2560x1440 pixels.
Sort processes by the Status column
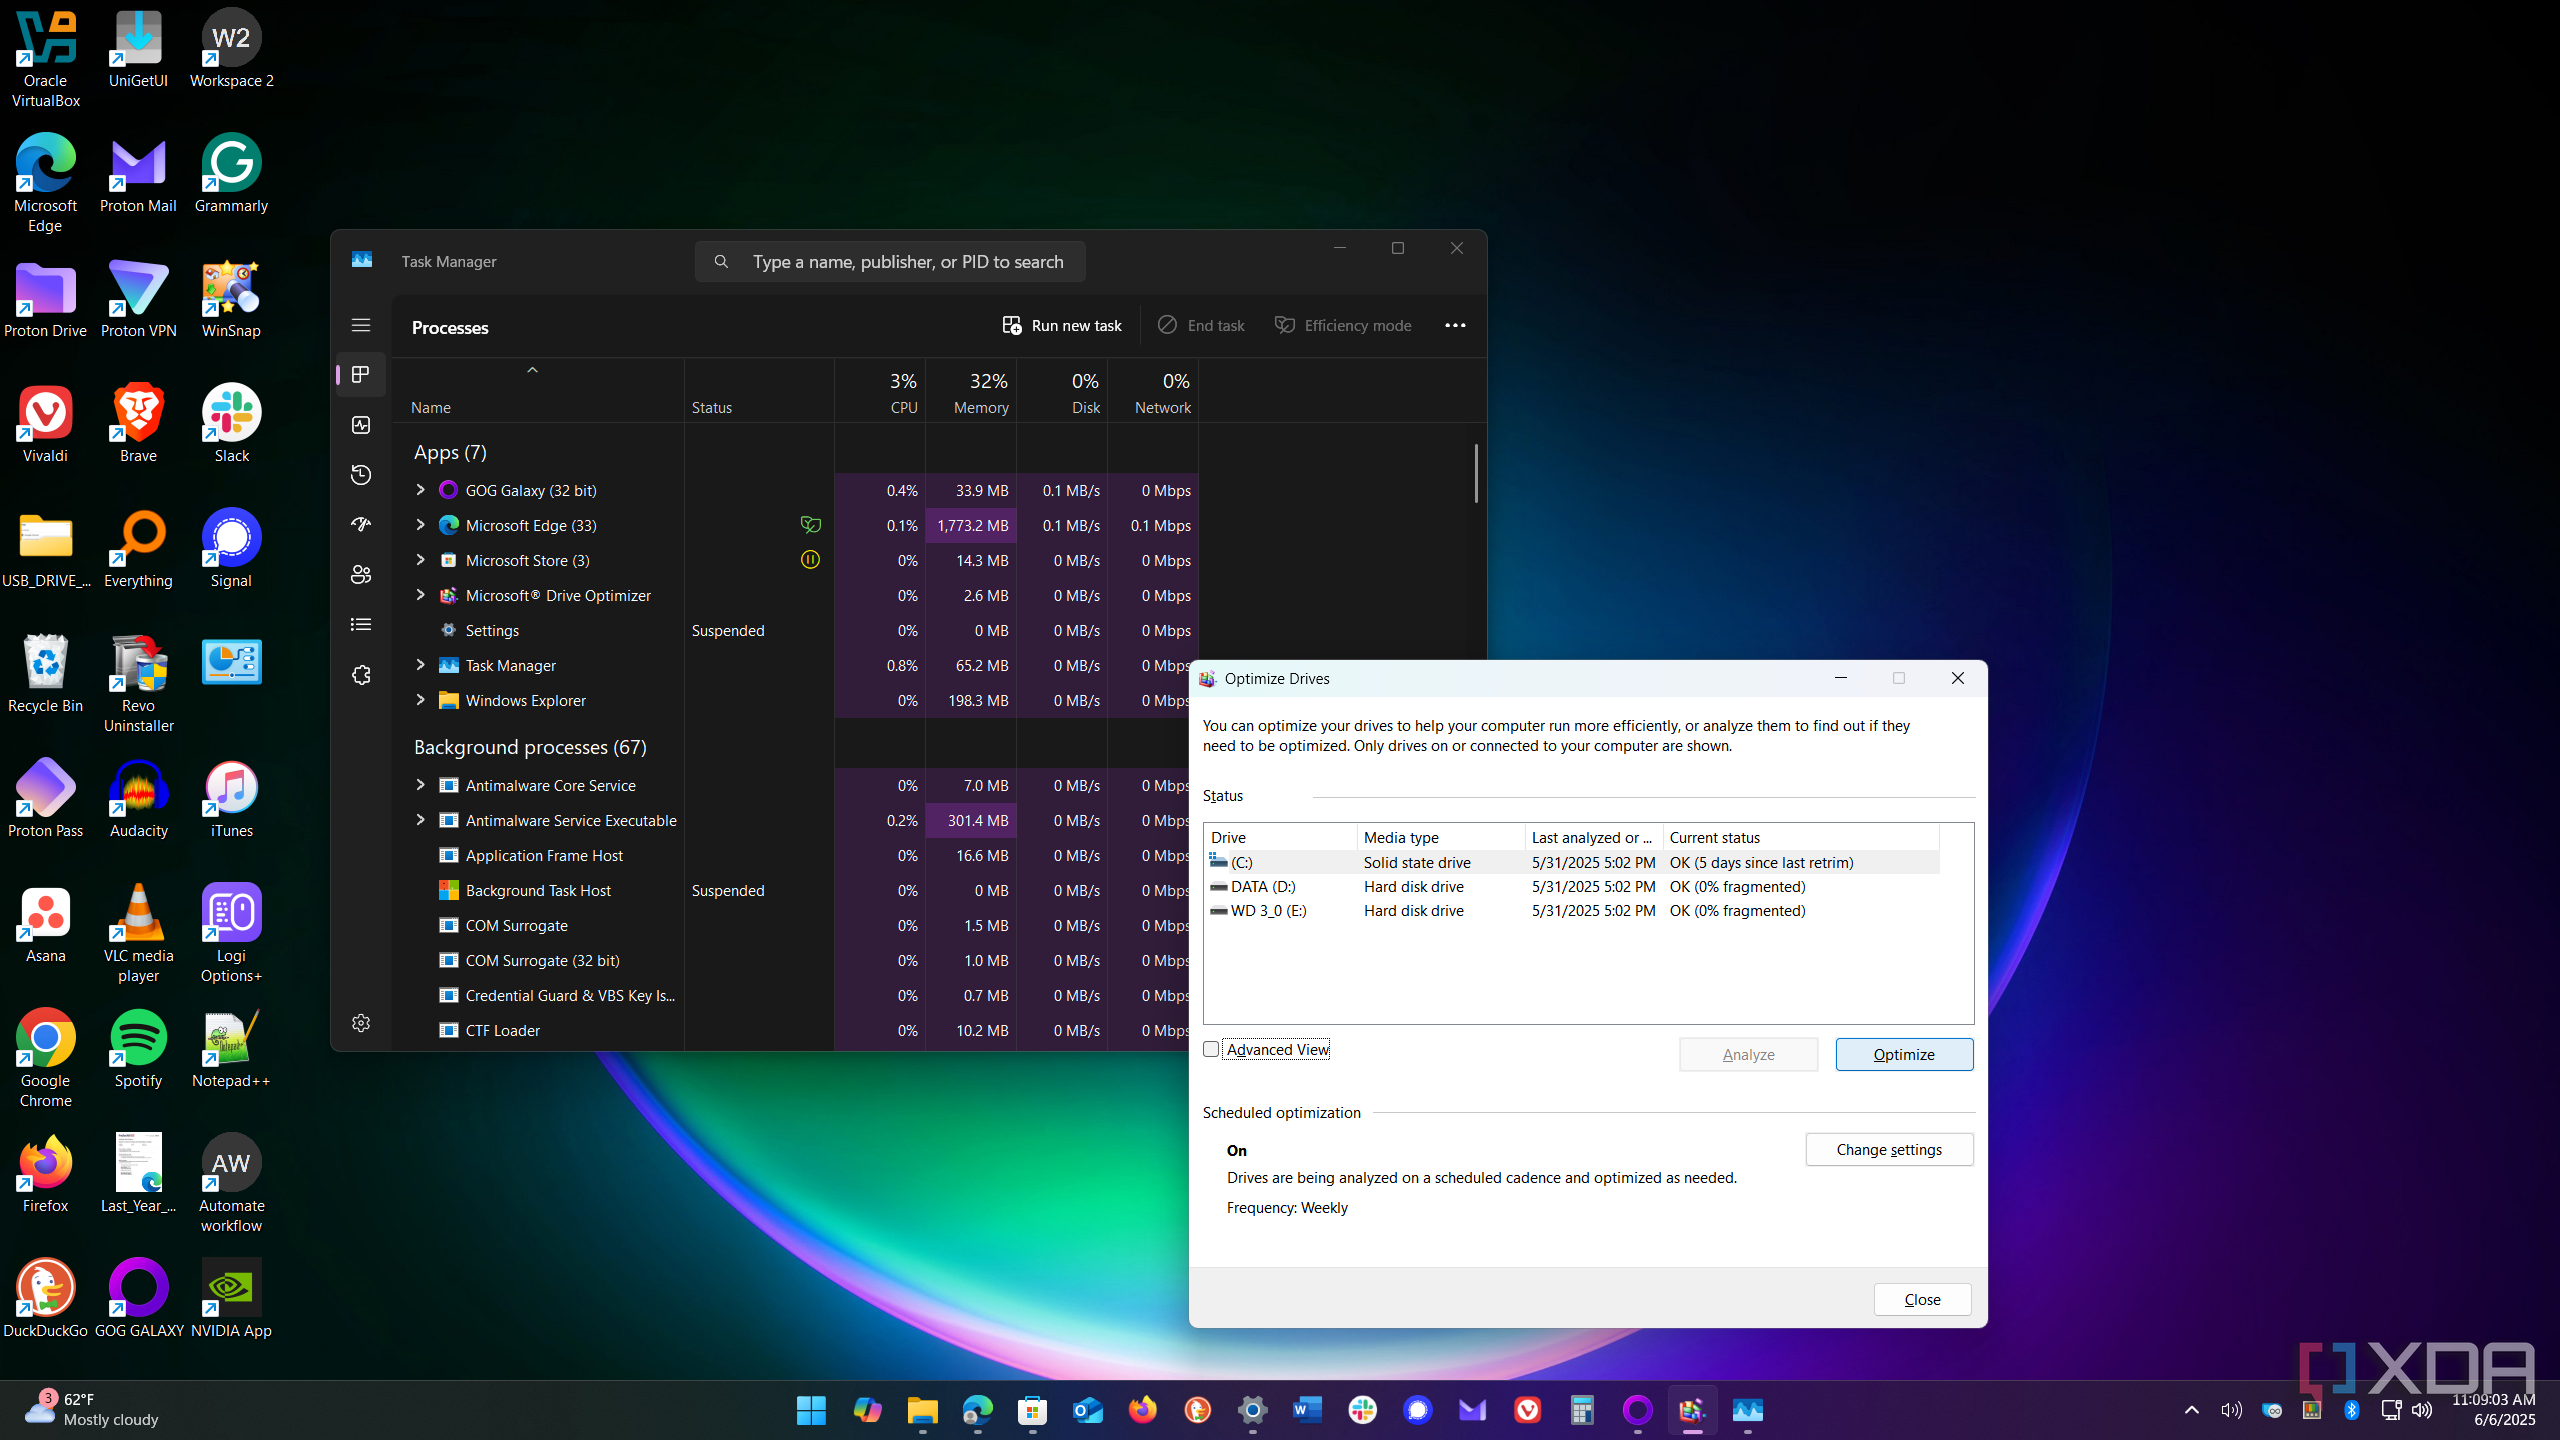759,392
